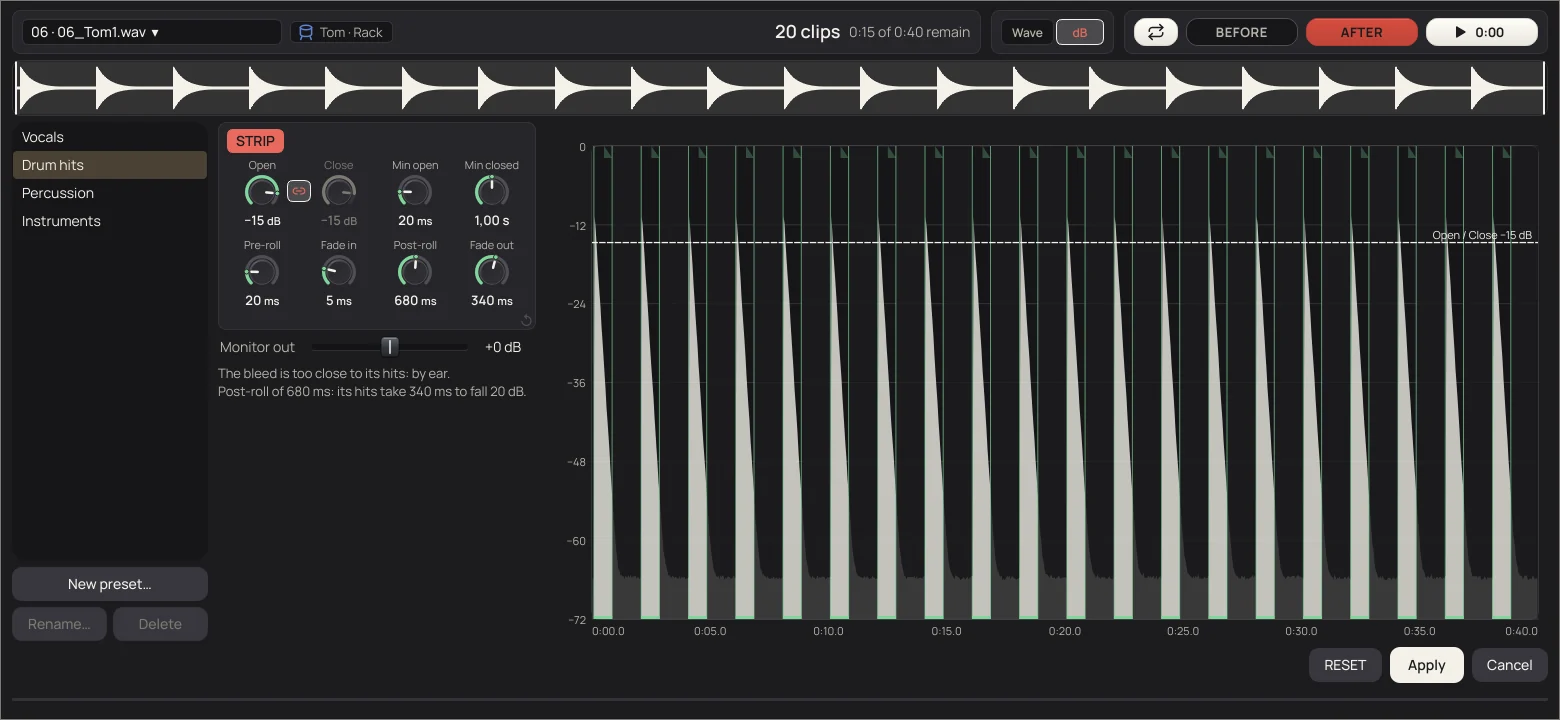This screenshot has height=720, width=1560.
Task: Play the audio from 0:00
Action: click(1481, 32)
